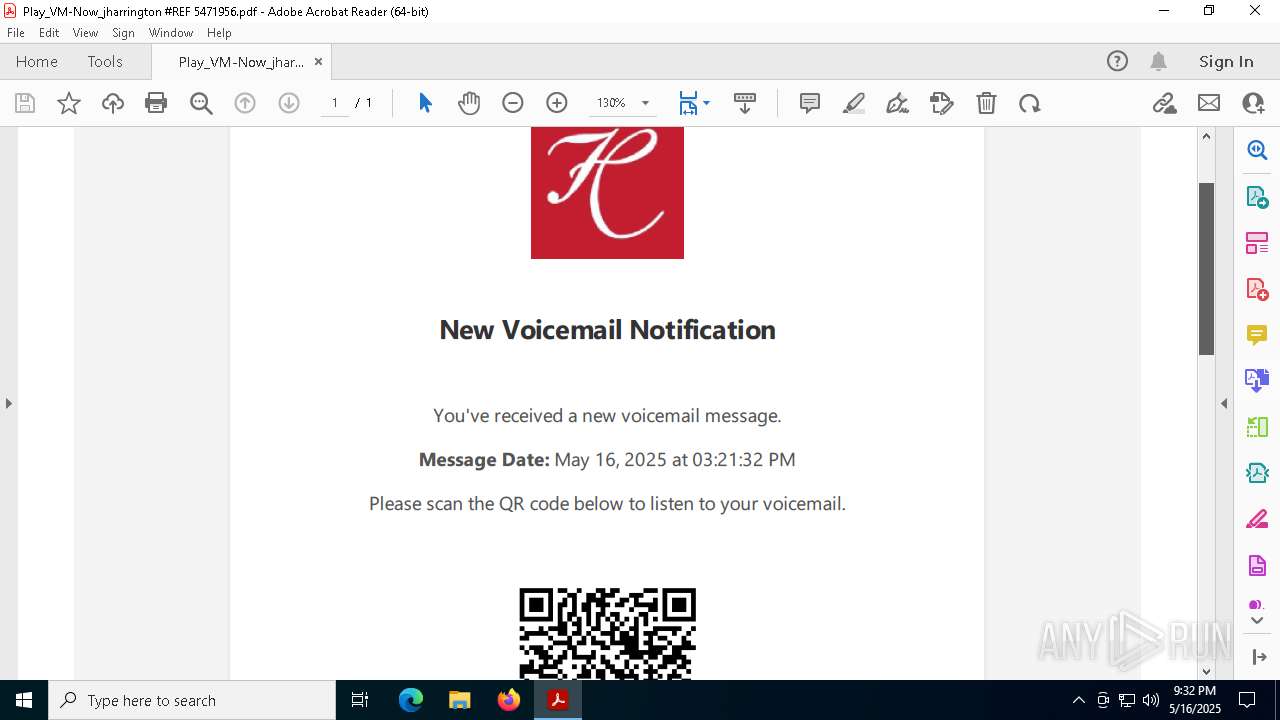Open Microsoft Edge from taskbar
1280x720 pixels.
[411, 700]
